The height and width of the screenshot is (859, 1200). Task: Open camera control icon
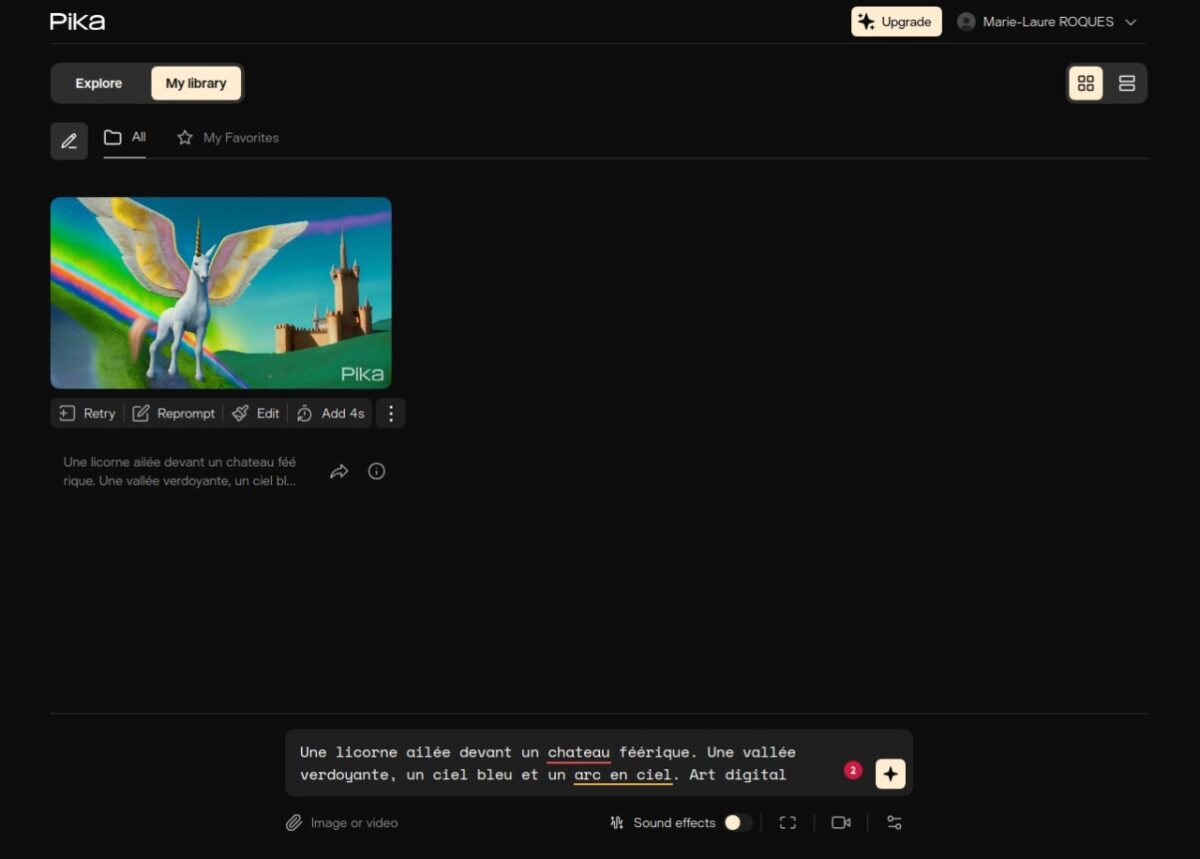tap(841, 822)
